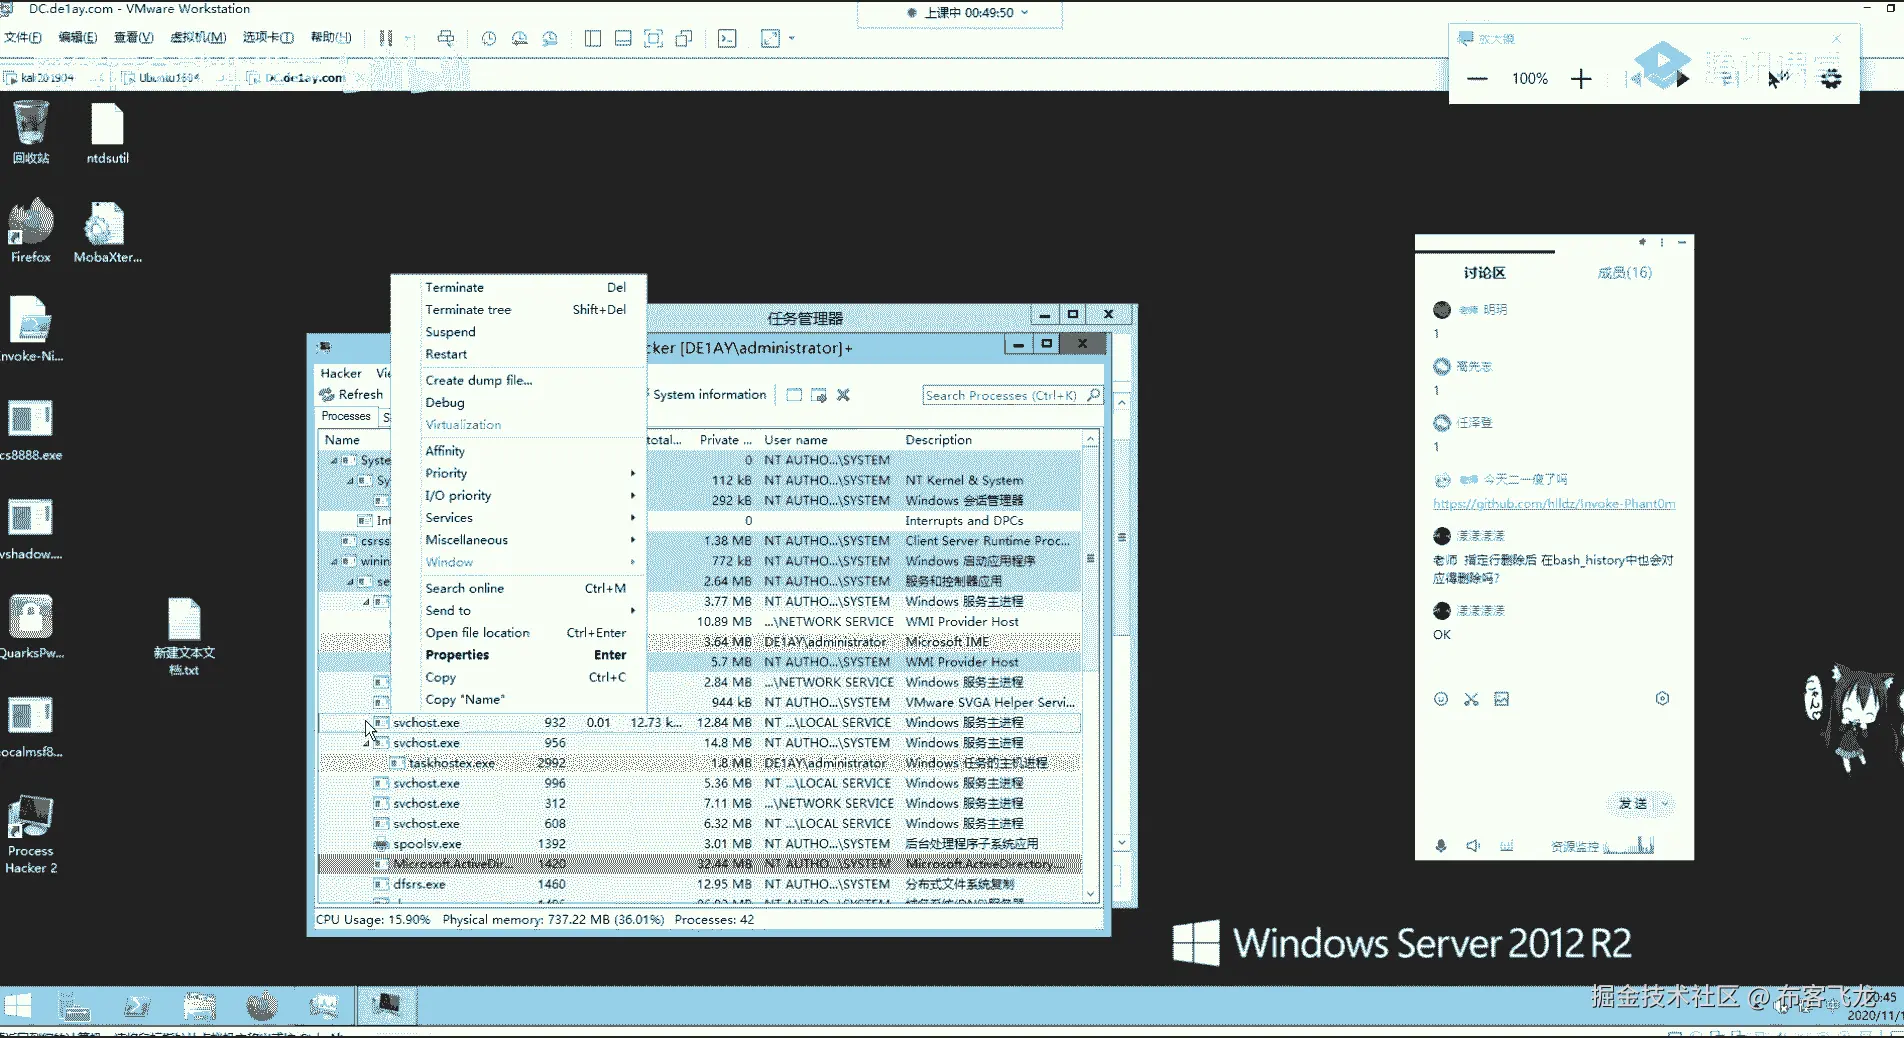Click System information toolbar button
The image size is (1904, 1038).
709,395
